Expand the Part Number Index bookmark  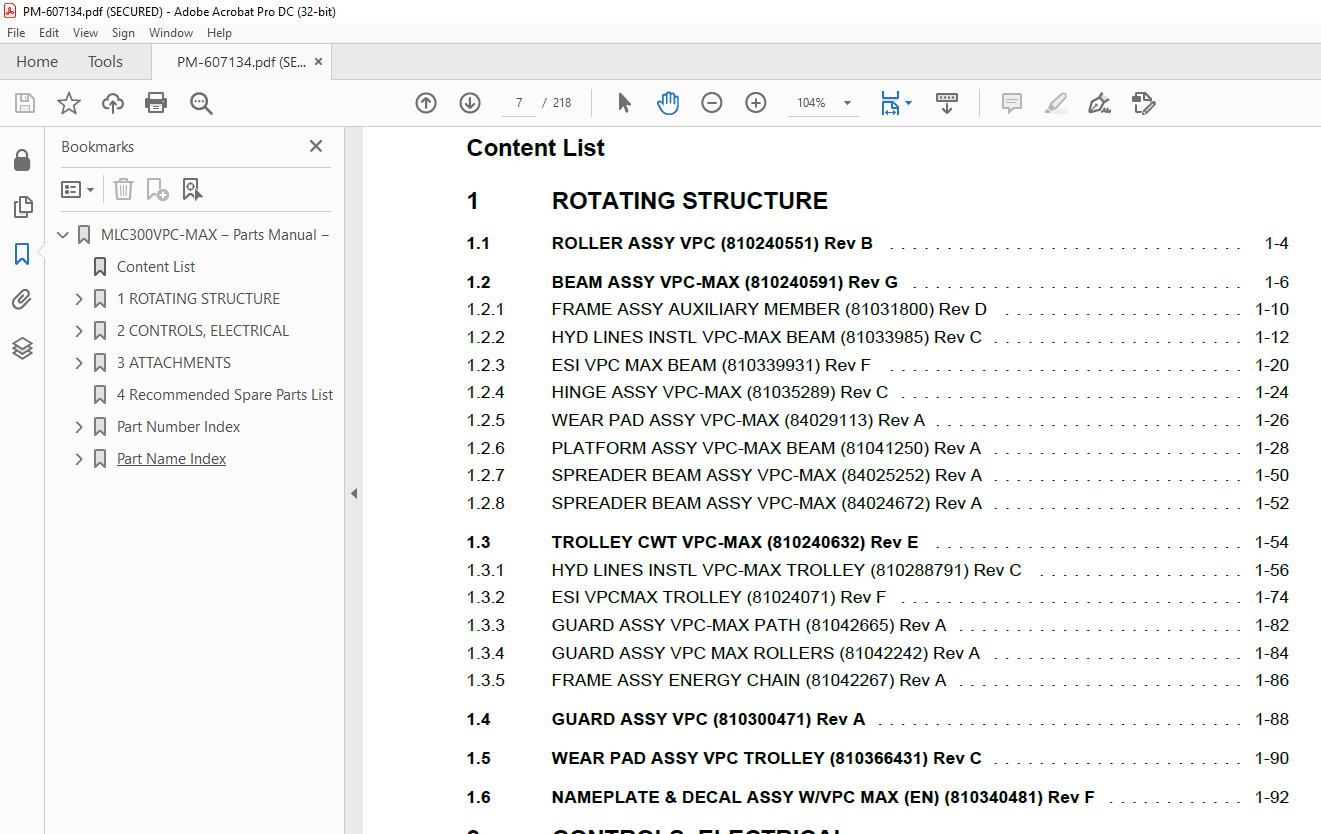79,427
